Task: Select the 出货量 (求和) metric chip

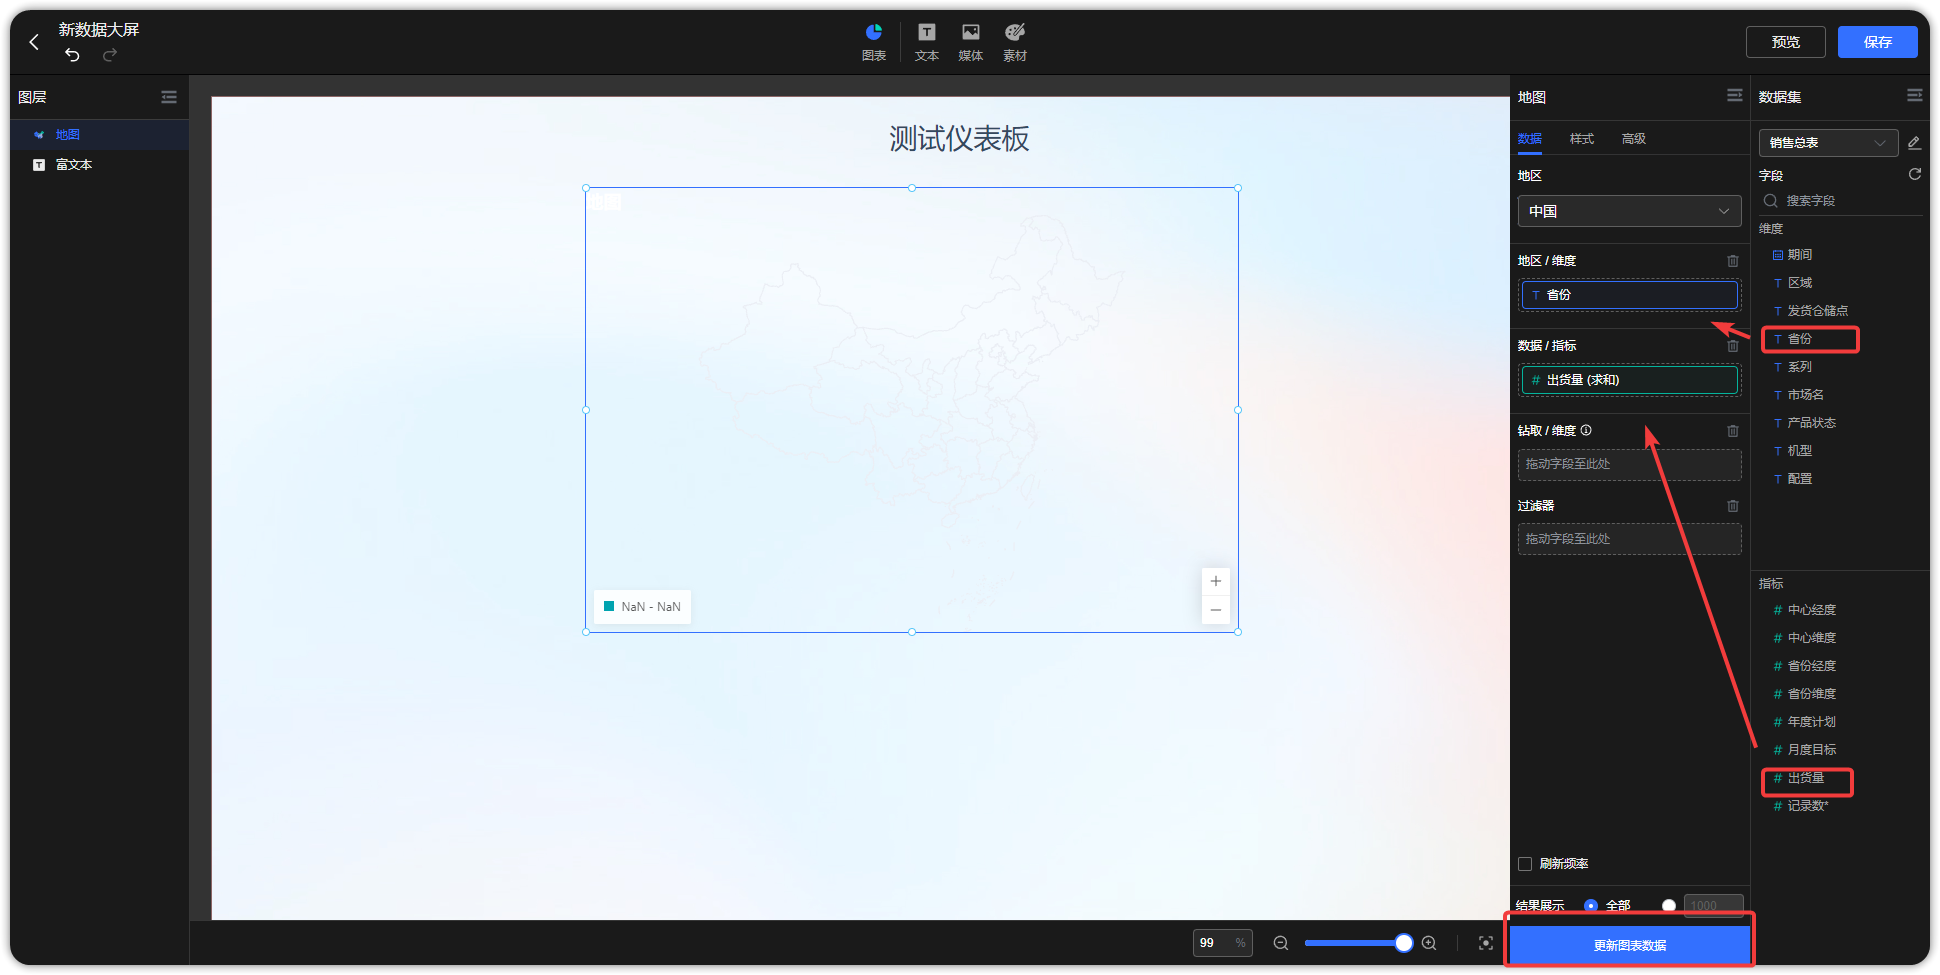Action: 1629,380
